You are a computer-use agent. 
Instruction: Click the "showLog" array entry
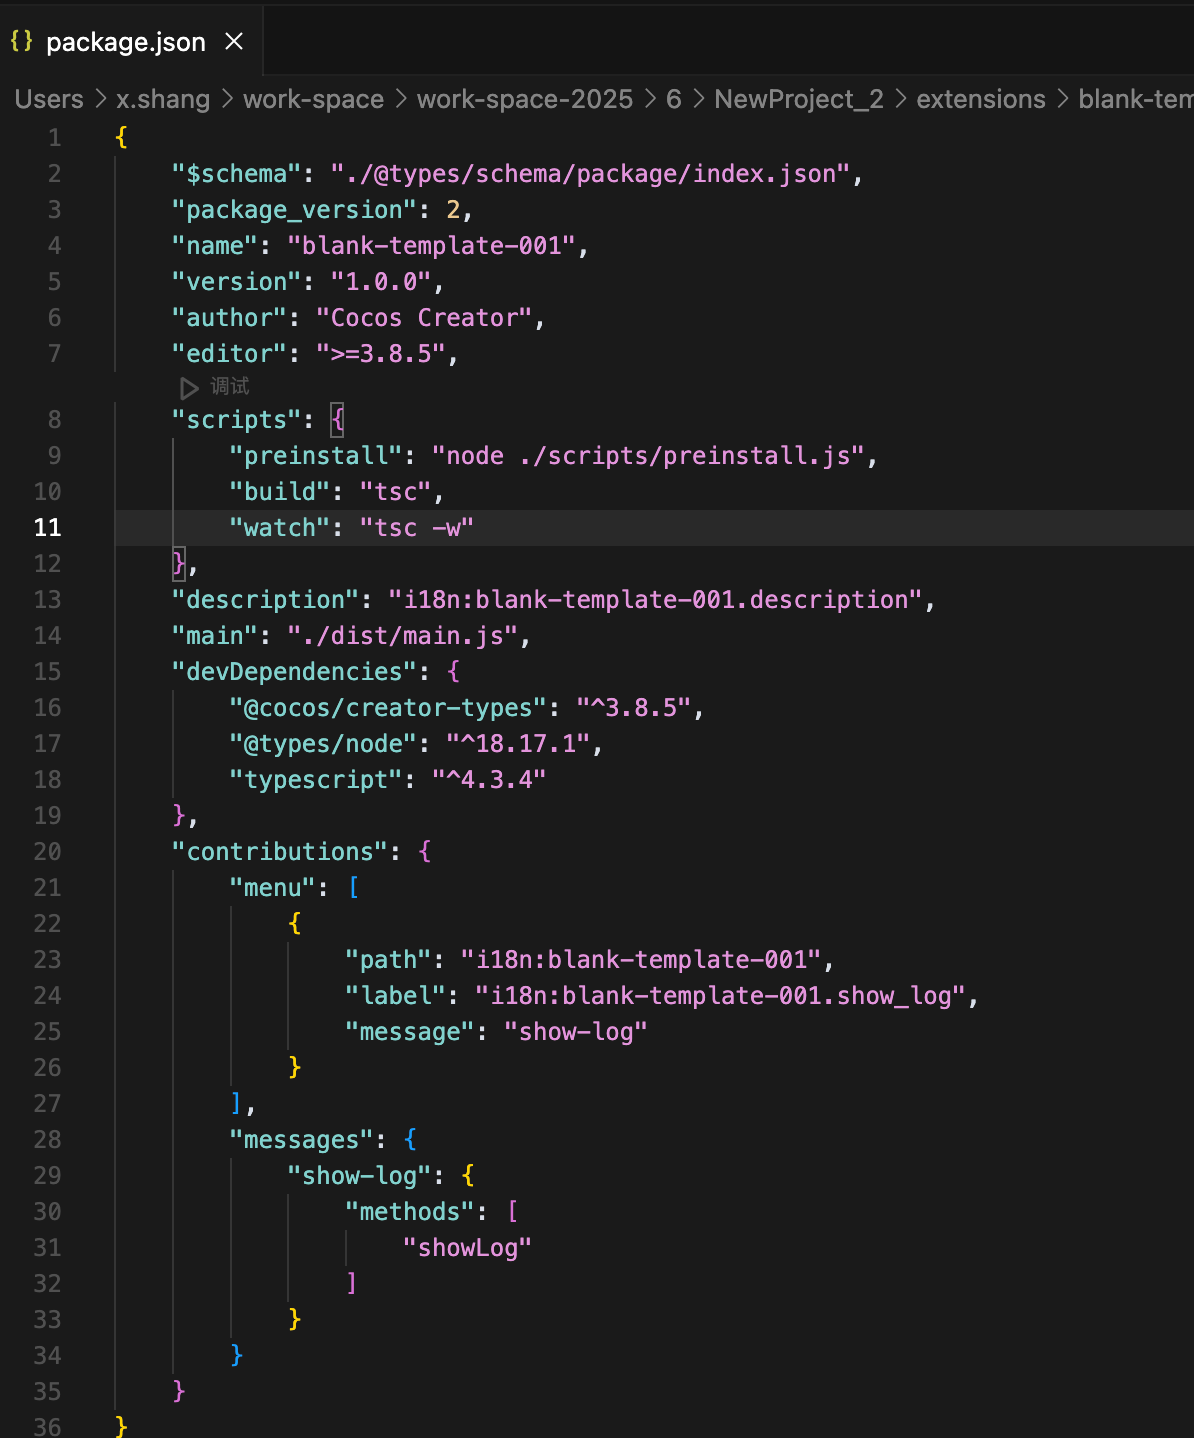click(467, 1247)
